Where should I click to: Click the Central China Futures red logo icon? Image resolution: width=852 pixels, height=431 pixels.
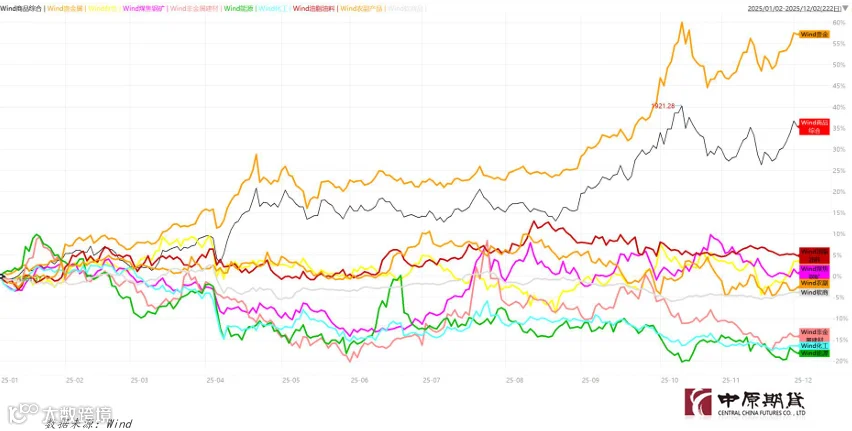[x=698, y=402]
